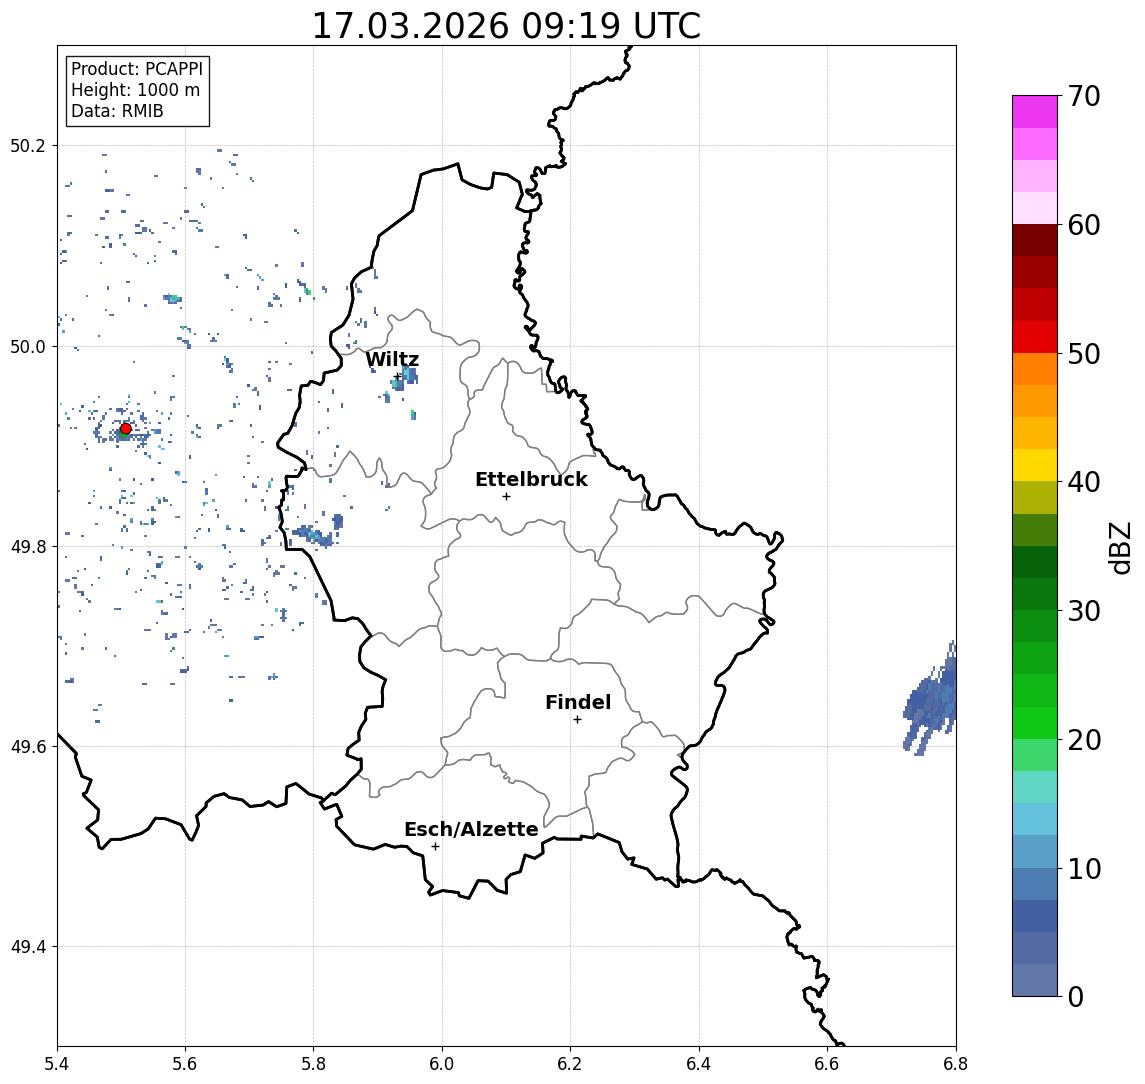Screen dimensions: 1145x1084
Task: Click the dark red colorbar segment below 60
Action: (x=1035, y=240)
